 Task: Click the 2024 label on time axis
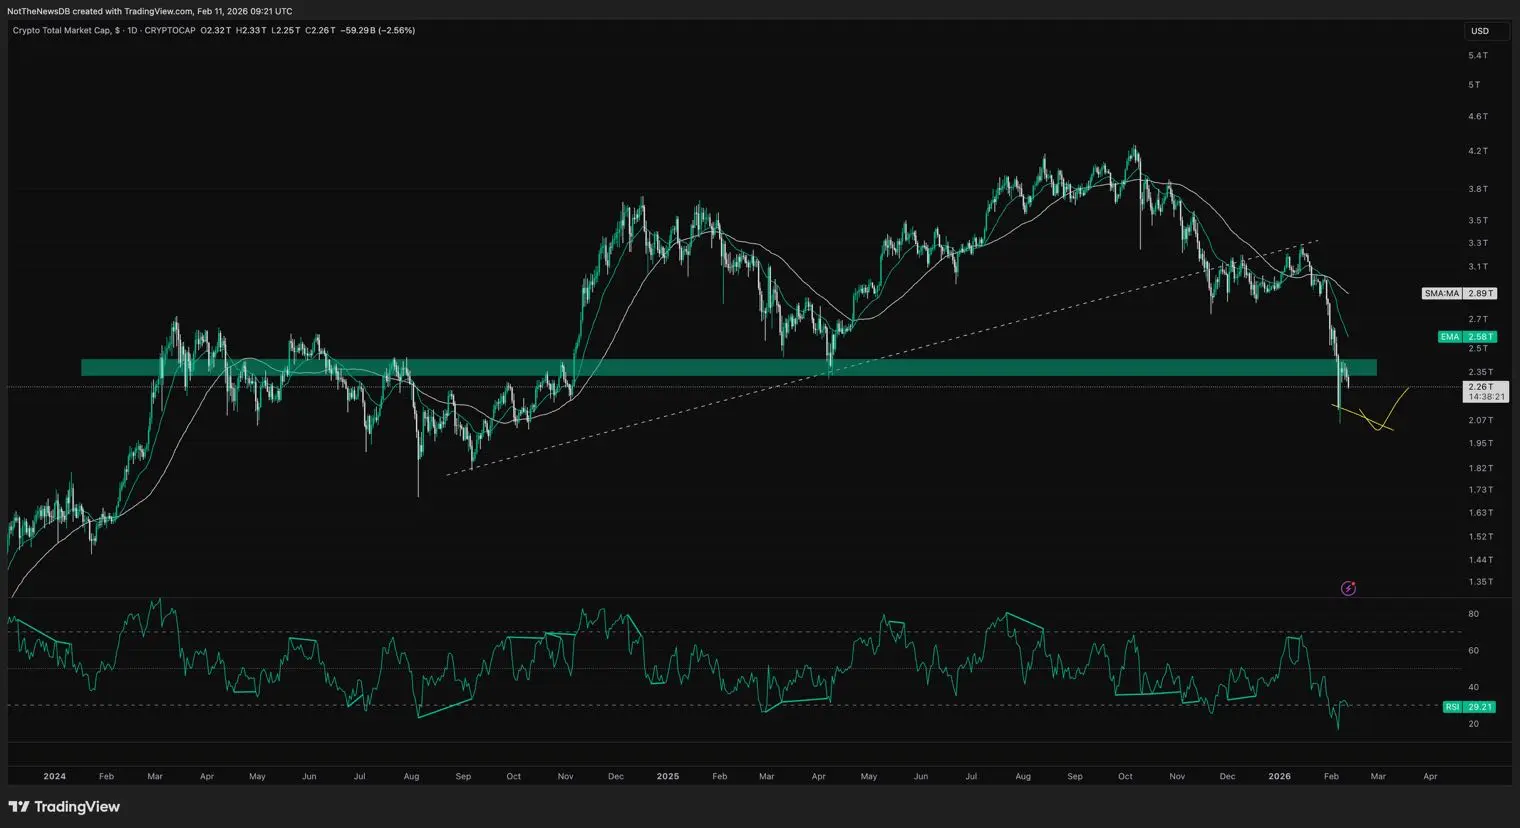(x=54, y=776)
